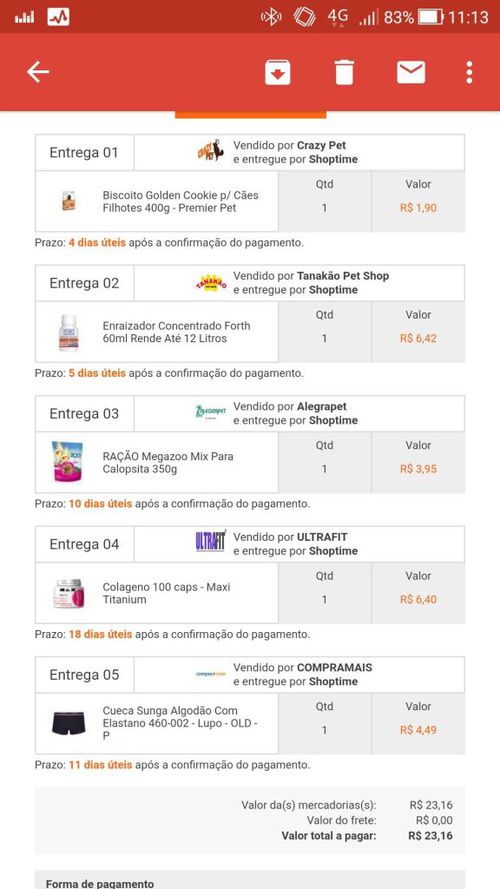Image resolution: width=500 pixels, height=889 pixels.
Task: Tap the Alegrapet seller logo
Action: pyautogui.click(x=210, y=412)
